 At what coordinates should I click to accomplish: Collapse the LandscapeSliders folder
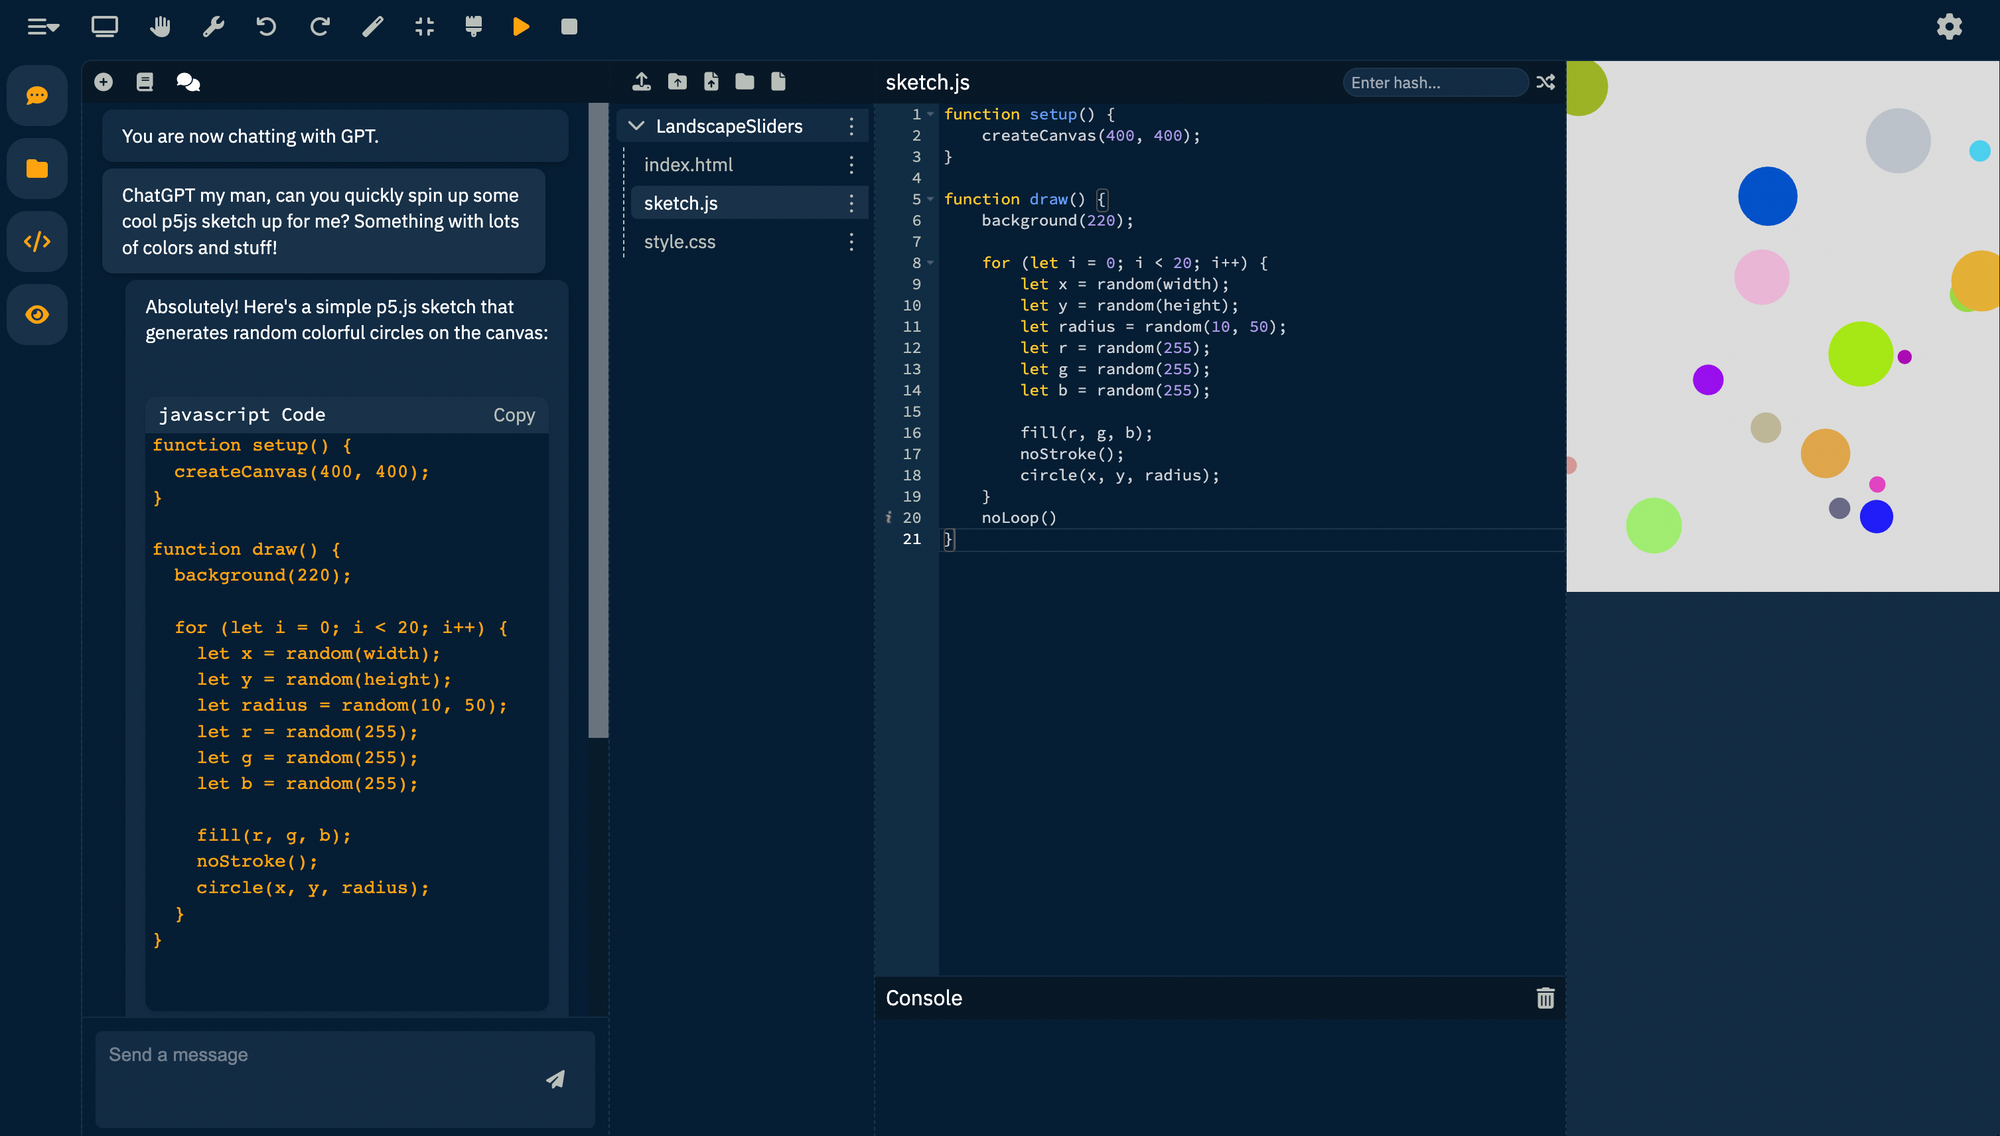tap(636, 126)
